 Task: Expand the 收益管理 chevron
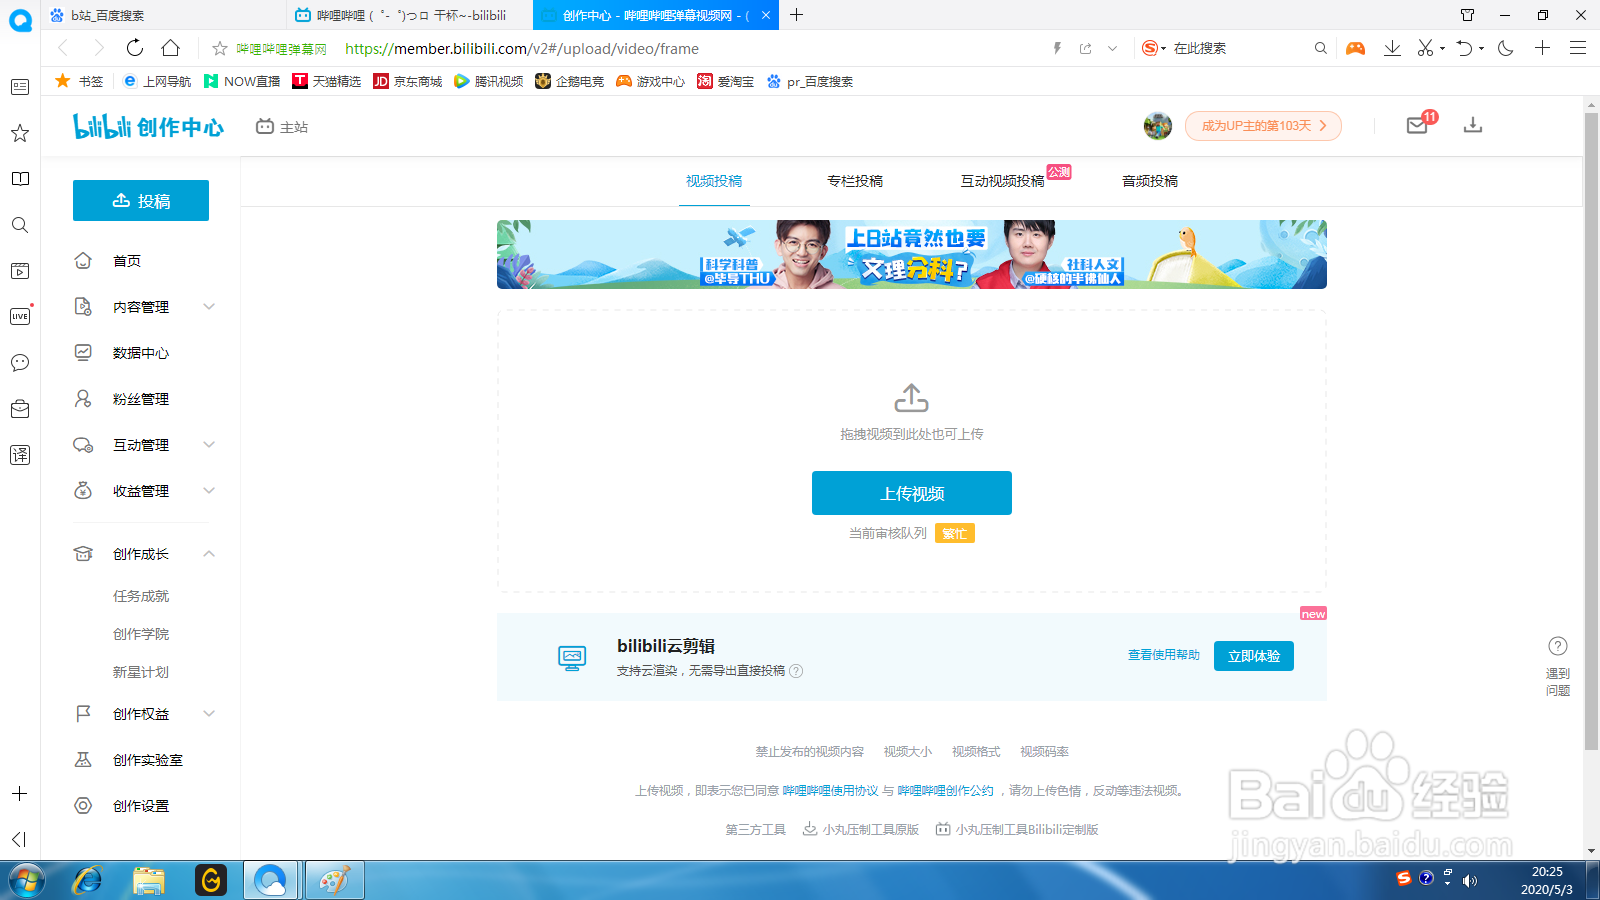click(209, 491)
